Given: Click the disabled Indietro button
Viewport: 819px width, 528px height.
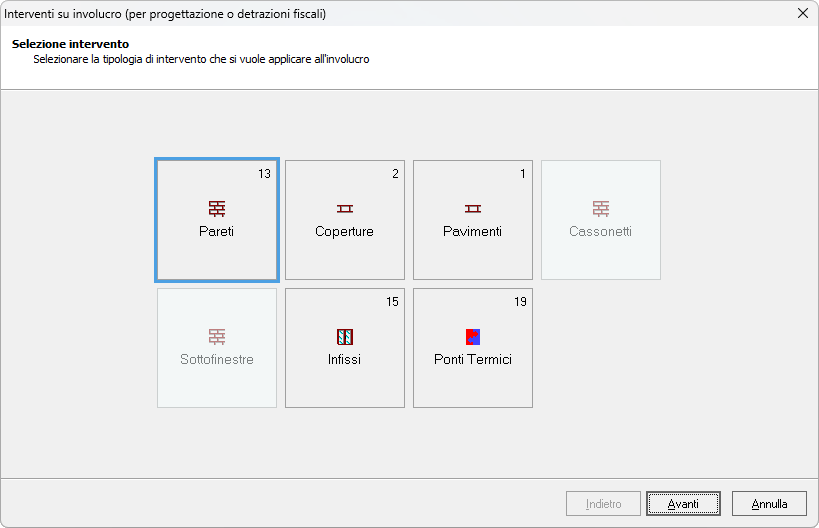Looking at the screenshot, I should click(603, 504).
